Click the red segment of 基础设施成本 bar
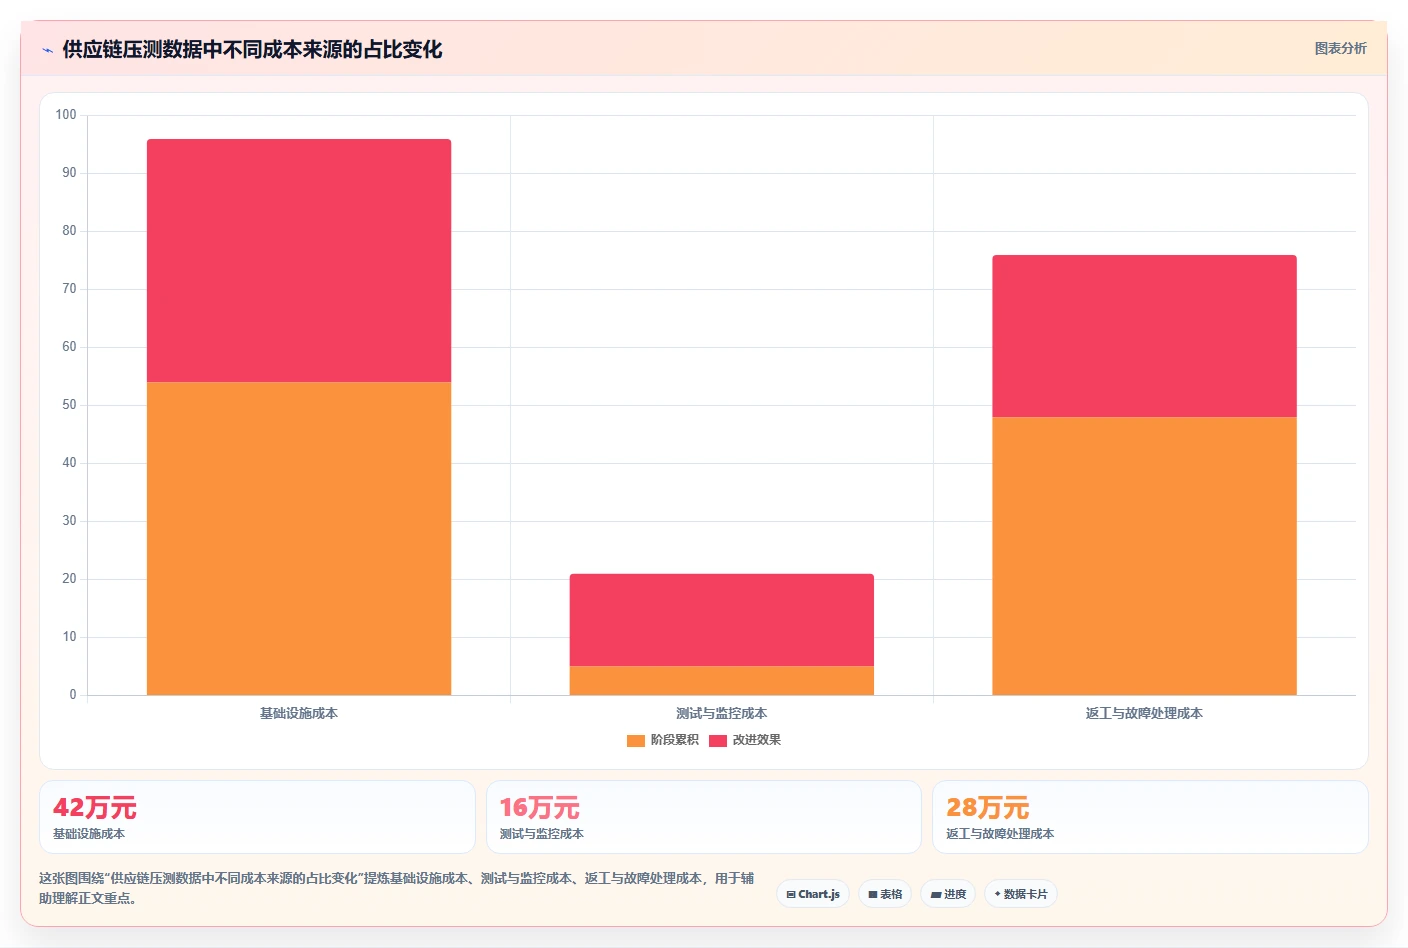Screen dimensions: 1408x948 [x=299, y=260]
